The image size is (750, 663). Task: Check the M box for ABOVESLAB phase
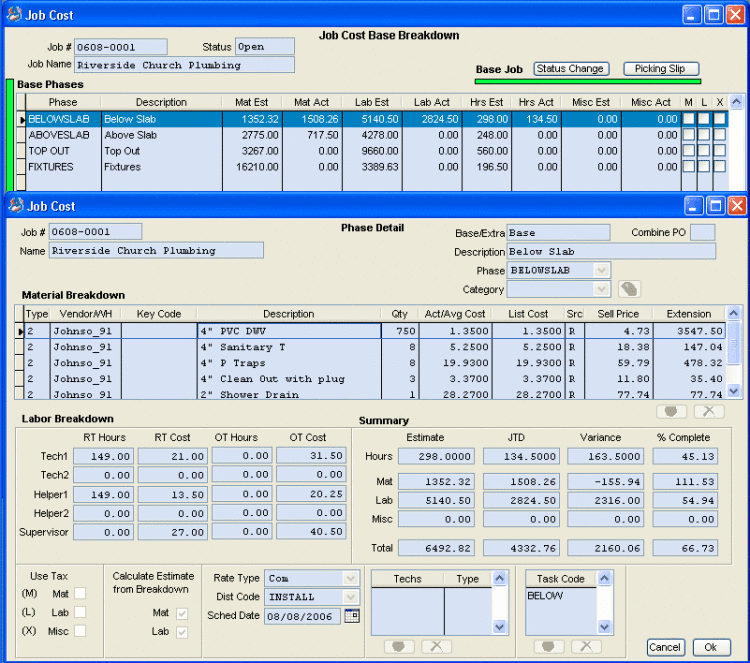(x=689, y=135)
